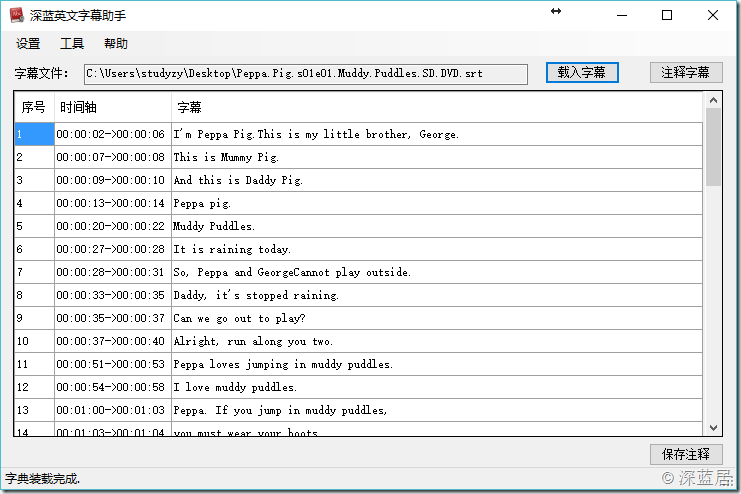Select row number 3 cell
The image size is (741, 494).
[x=34, y=180]
